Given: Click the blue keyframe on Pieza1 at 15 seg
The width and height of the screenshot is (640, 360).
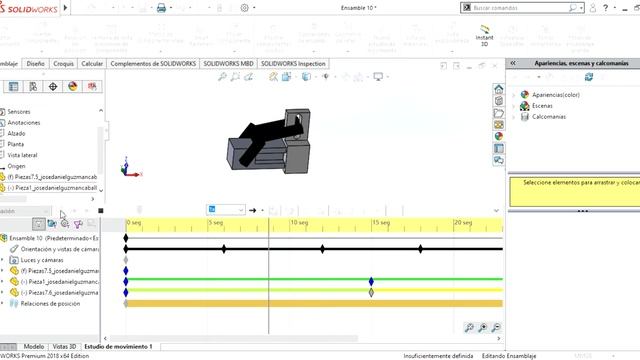Looking at the screenshot, I should click(371, 281).
